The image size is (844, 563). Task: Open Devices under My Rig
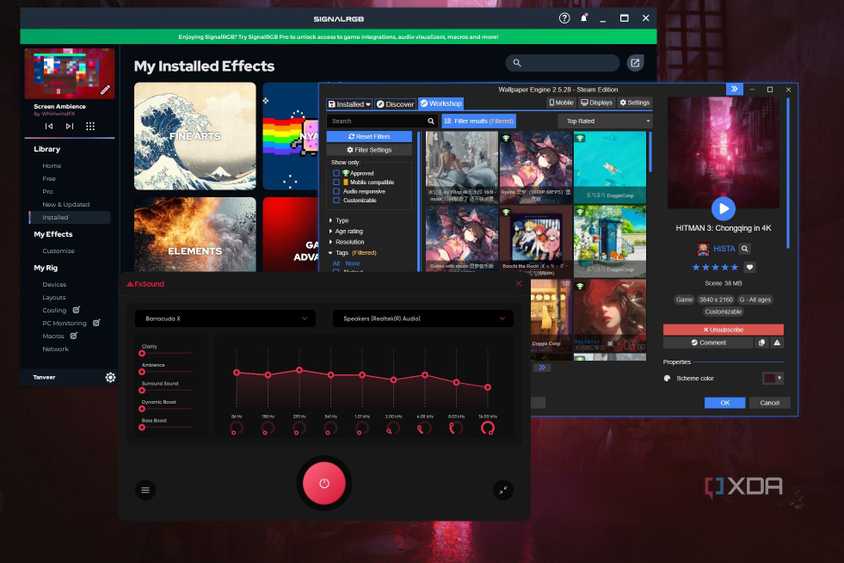54,284
